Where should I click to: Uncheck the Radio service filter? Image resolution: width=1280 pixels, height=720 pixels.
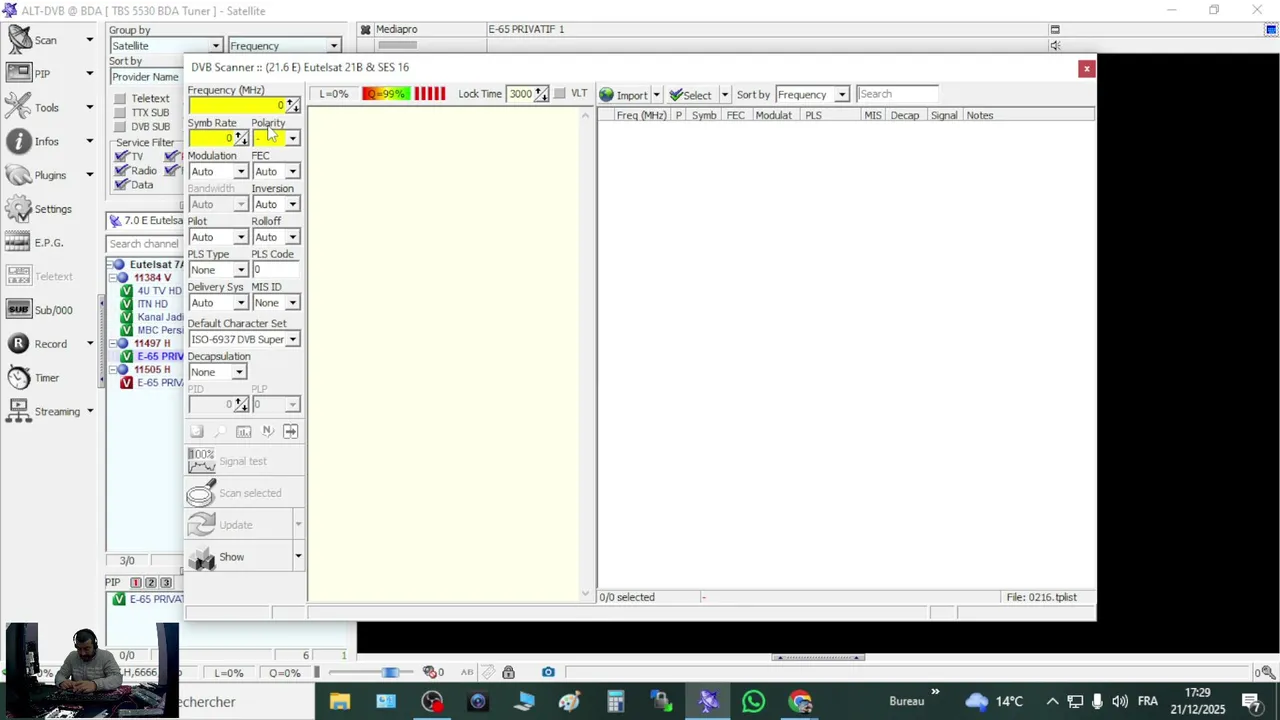pos(121,170)
